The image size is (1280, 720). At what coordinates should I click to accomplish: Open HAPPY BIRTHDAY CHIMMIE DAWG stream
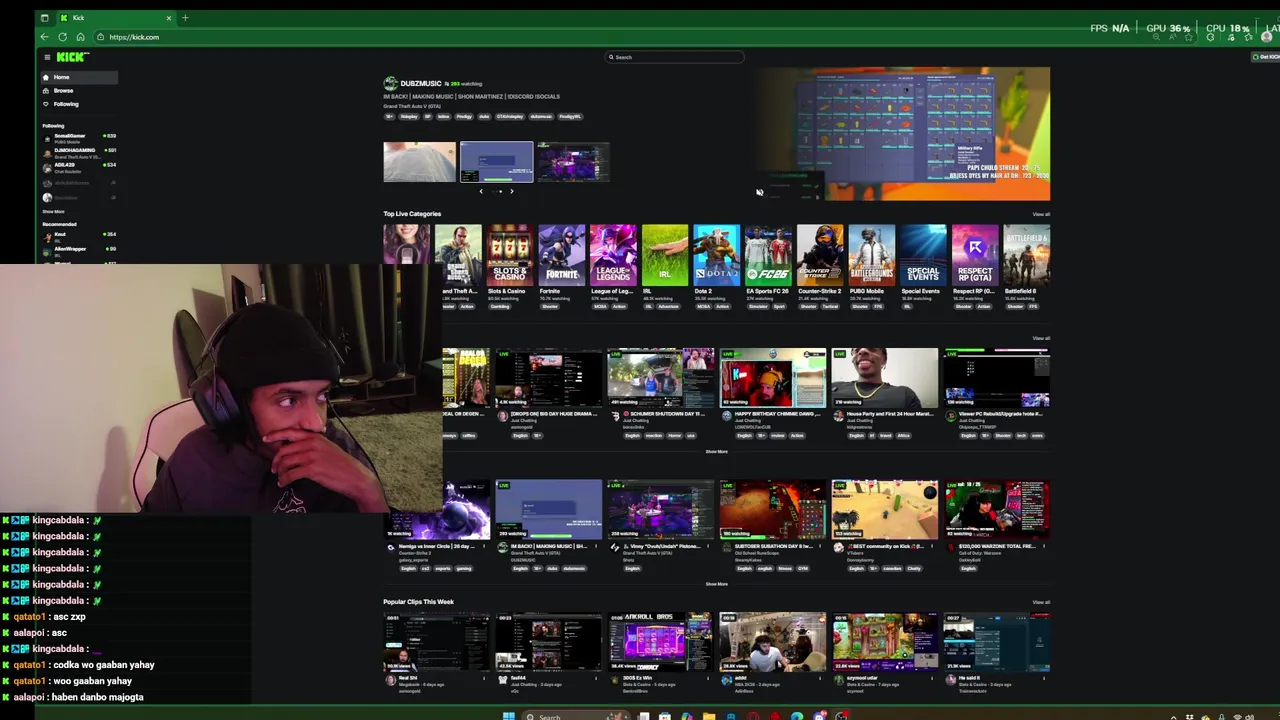(x=773, y=378)
